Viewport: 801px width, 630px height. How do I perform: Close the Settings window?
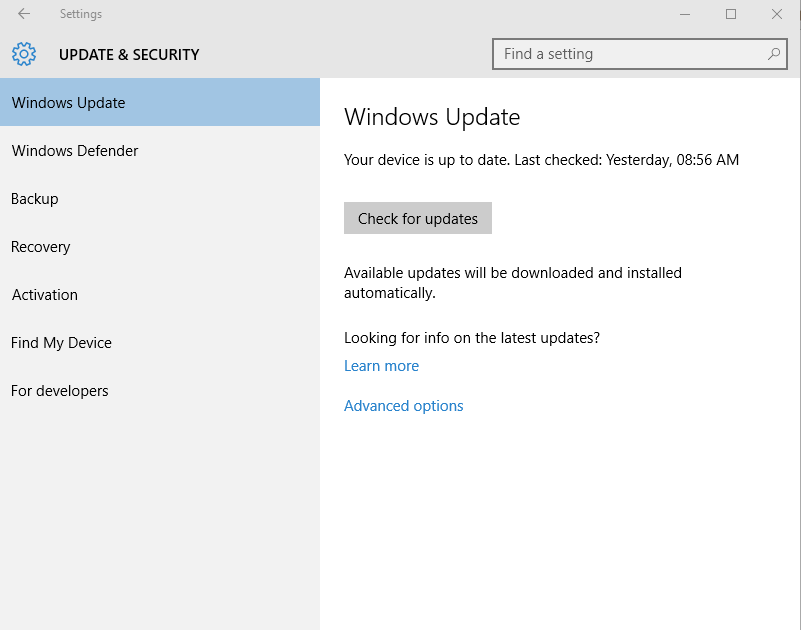coord(777,14)
